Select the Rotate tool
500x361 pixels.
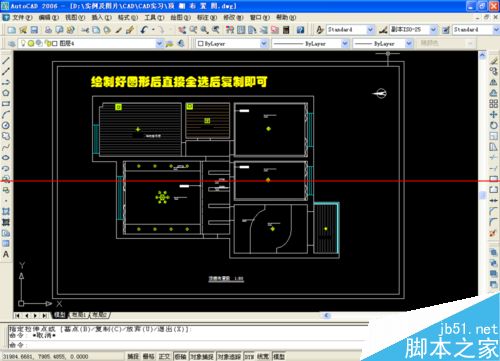point(494,125)
